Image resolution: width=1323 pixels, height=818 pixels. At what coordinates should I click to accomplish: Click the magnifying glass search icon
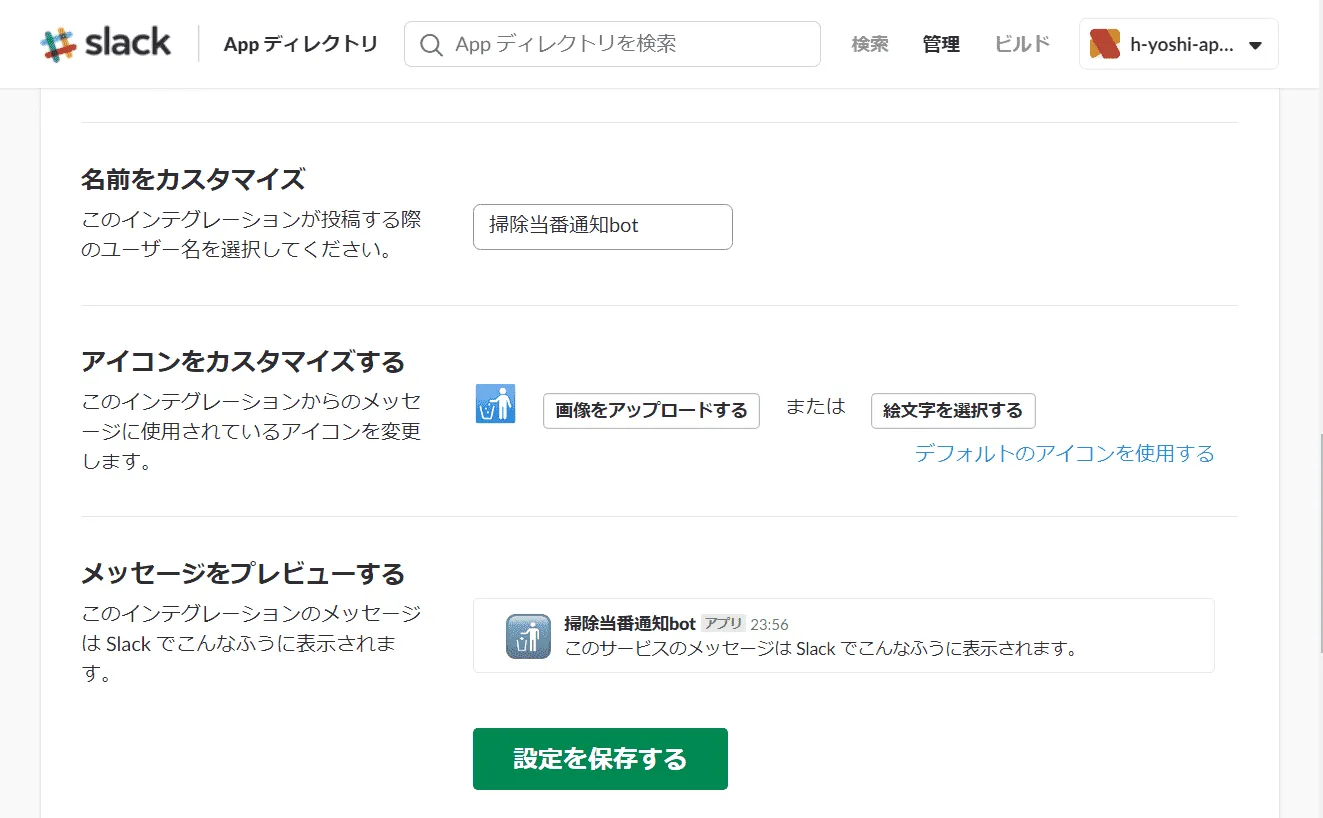[431, 44]
